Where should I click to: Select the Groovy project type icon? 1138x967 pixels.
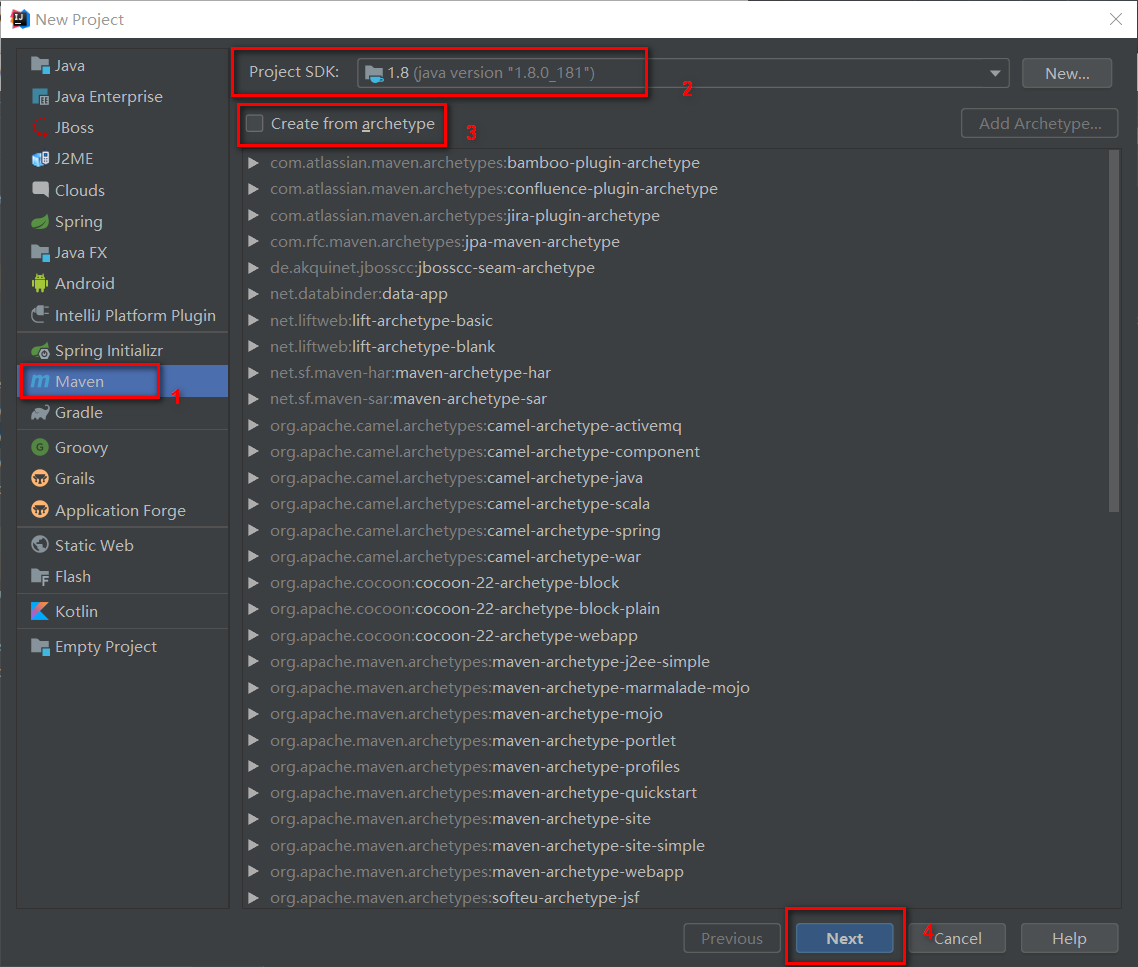(40, 448)
